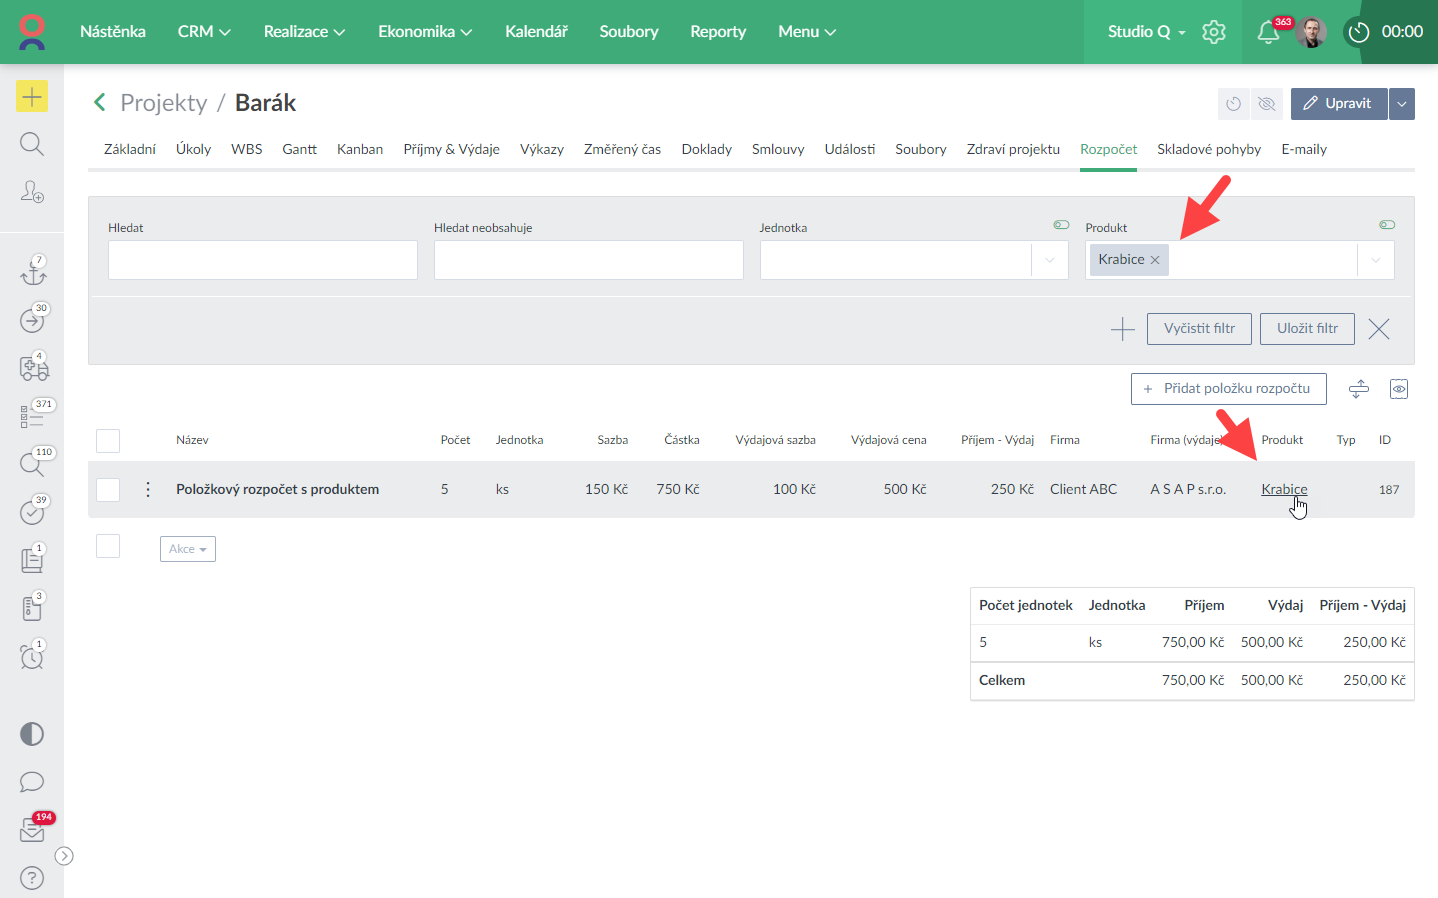
Task: Expand the arrow next to Upravit
Action: coord(1402,104)
